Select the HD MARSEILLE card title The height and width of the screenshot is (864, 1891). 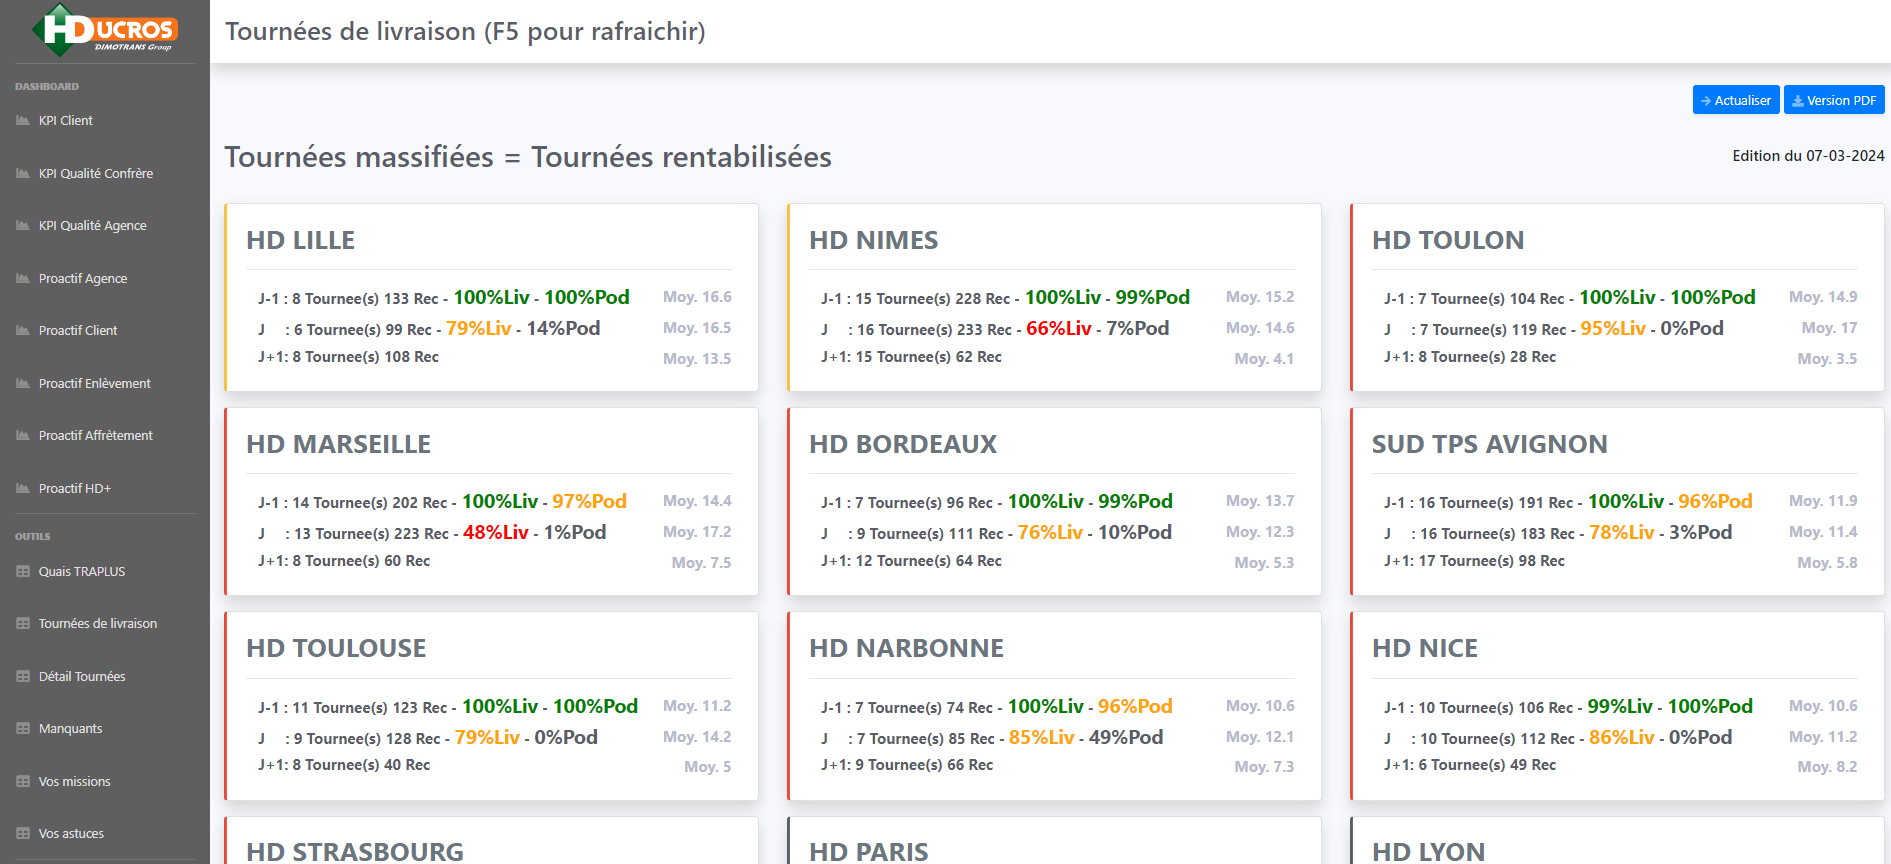(x=338, y=445)
